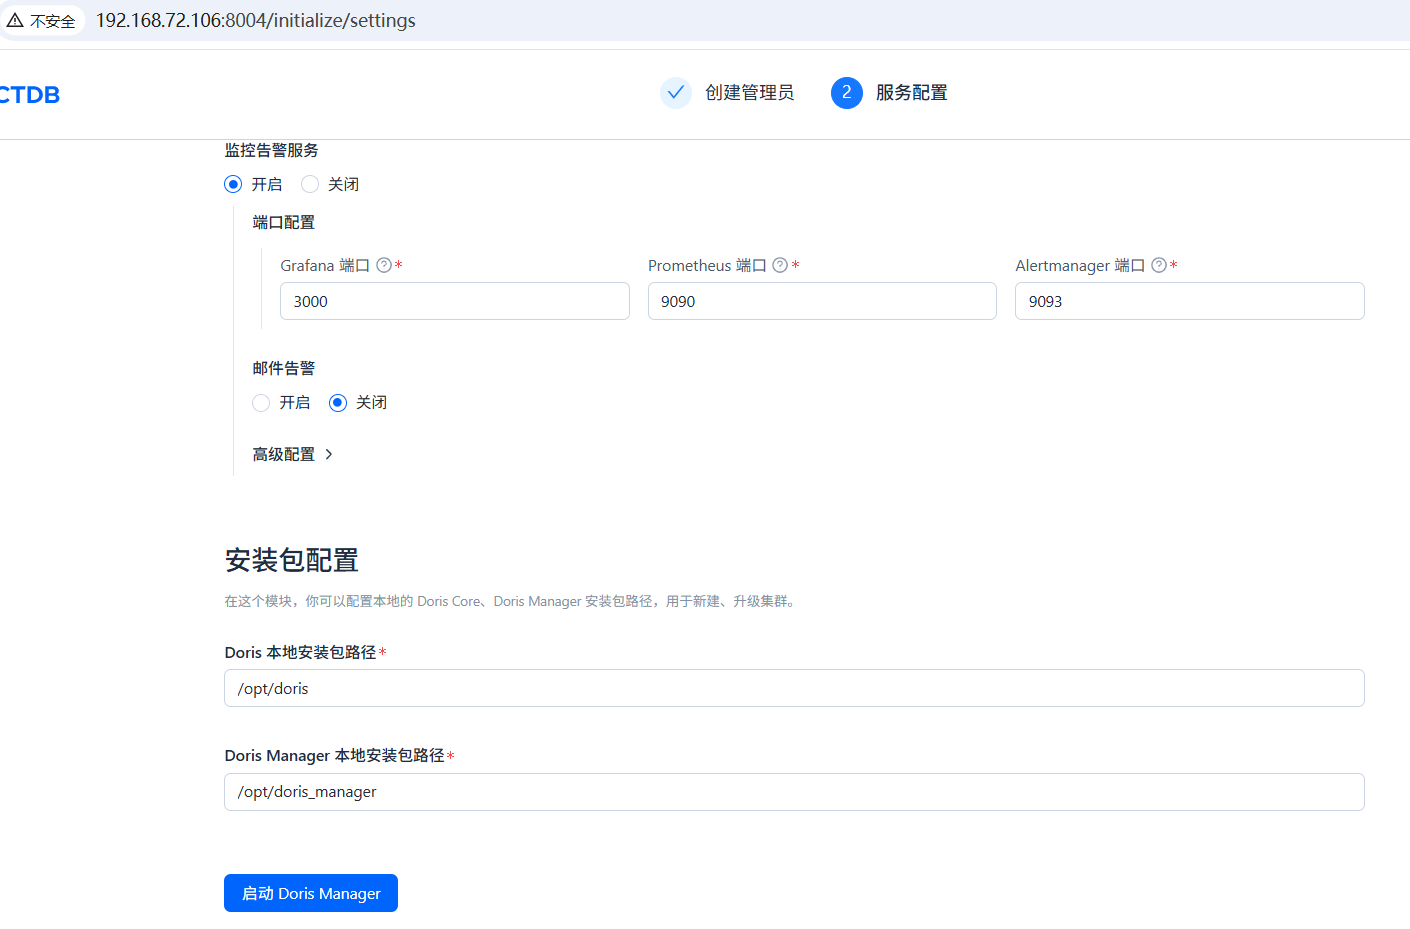Edit the Doris 本地安装包路径 field
The height and width of the screenshot is (929, 1410).
coord(794,688)
